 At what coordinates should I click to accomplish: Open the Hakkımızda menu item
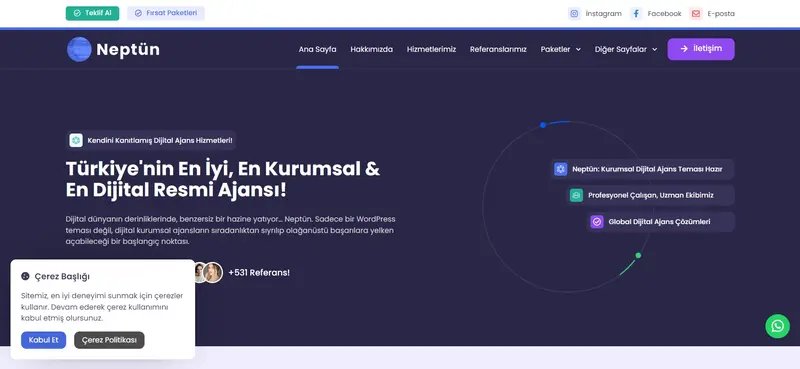point(371,50)
